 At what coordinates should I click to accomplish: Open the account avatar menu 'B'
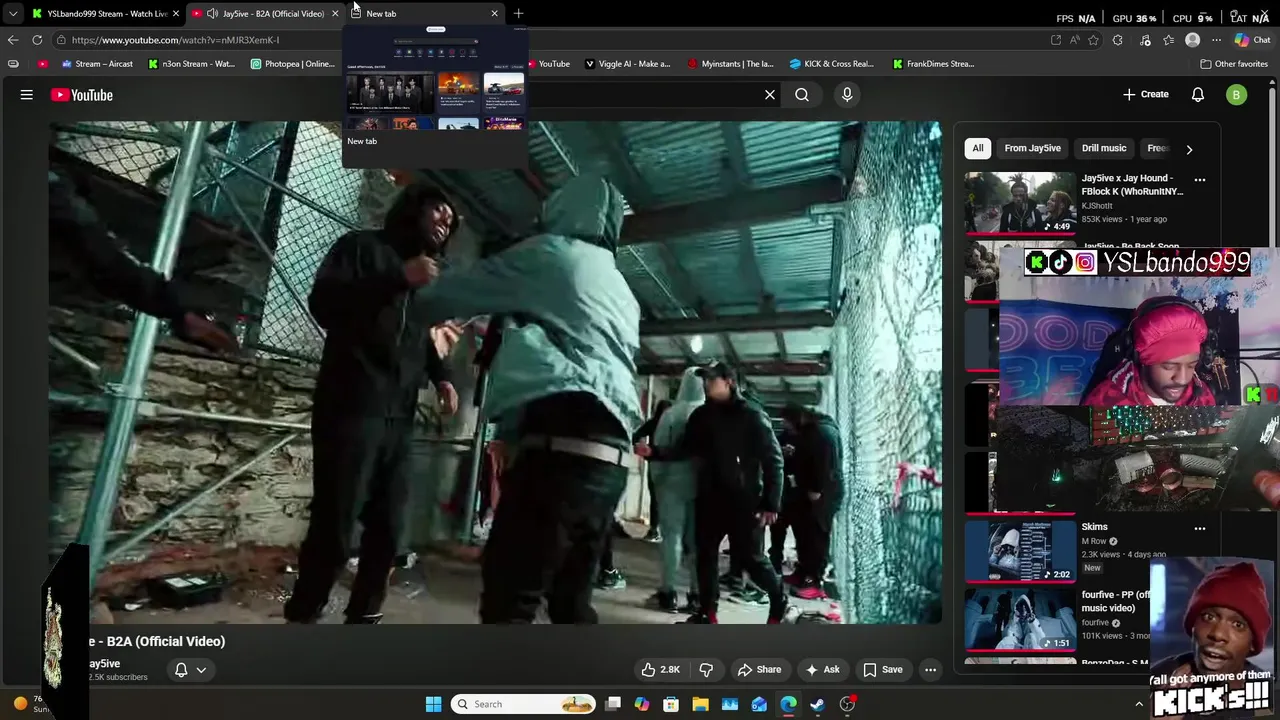click(1237, 95)
